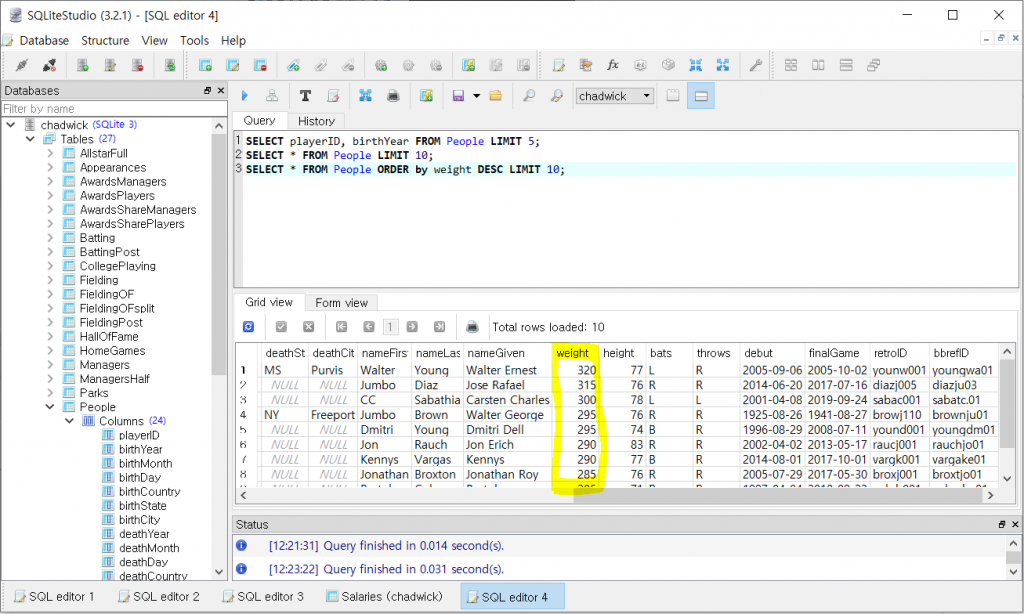Click the Filter by name field
This screenshot has height=614, width=1024.
(x=114, y=108)
